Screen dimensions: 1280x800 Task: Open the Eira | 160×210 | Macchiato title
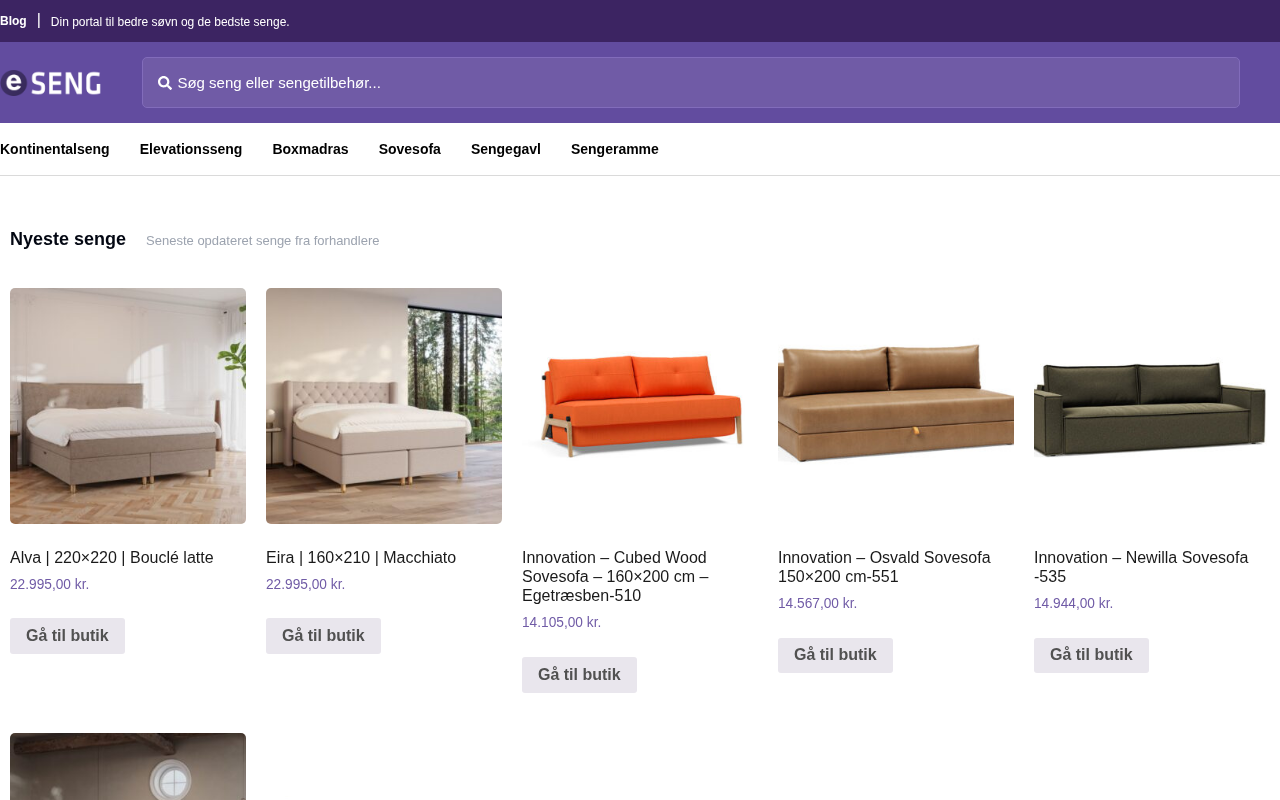pyautogui.click(x=361, y=558)
